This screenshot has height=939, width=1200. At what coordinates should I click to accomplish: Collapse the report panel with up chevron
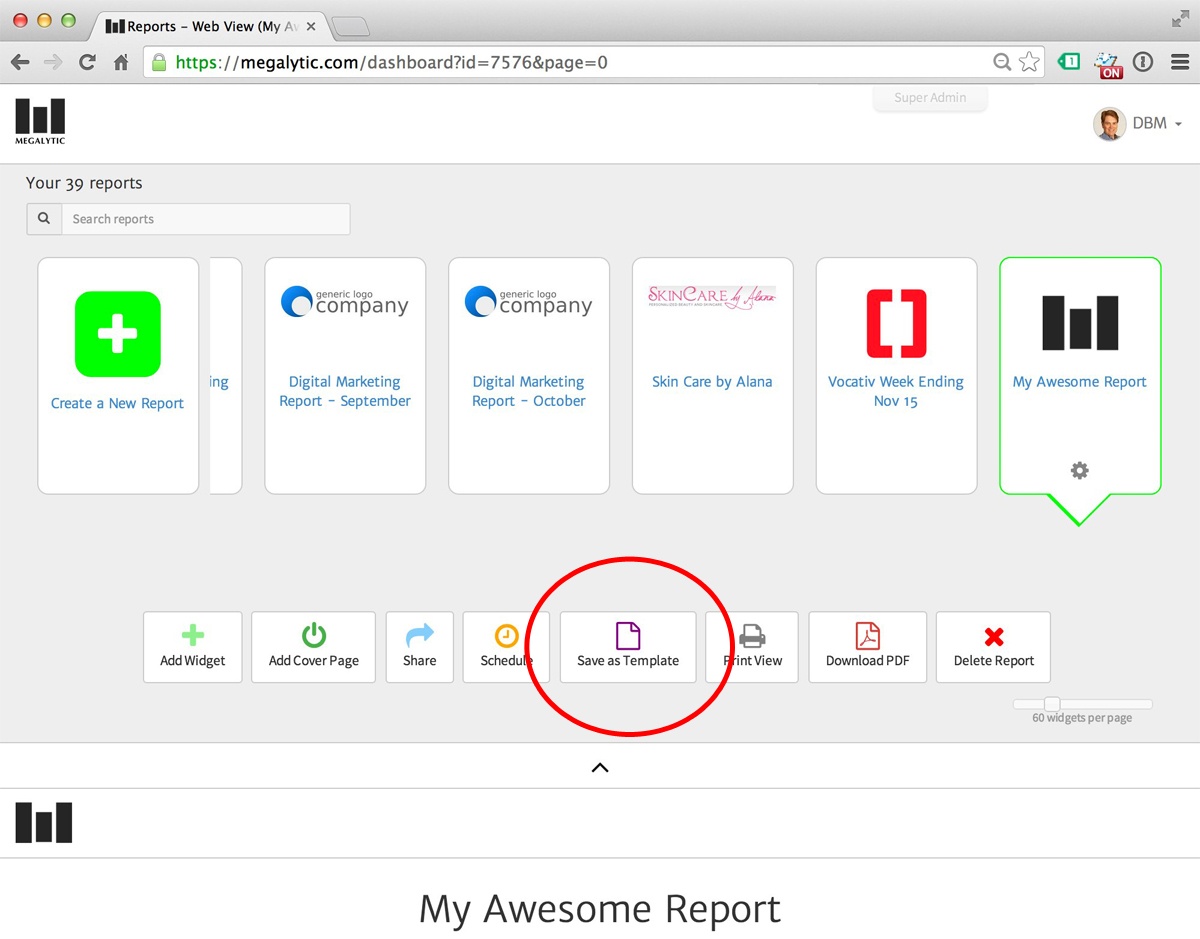click(x=600, y=767)
